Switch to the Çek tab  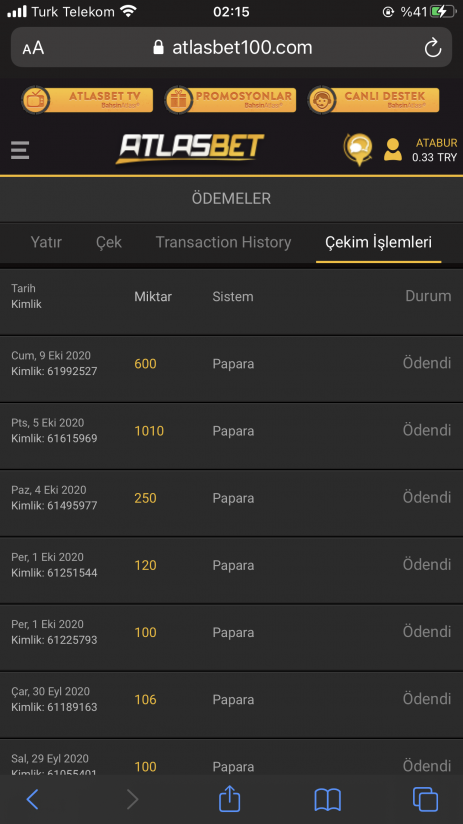pyautogui.click(x=109, y=242)
